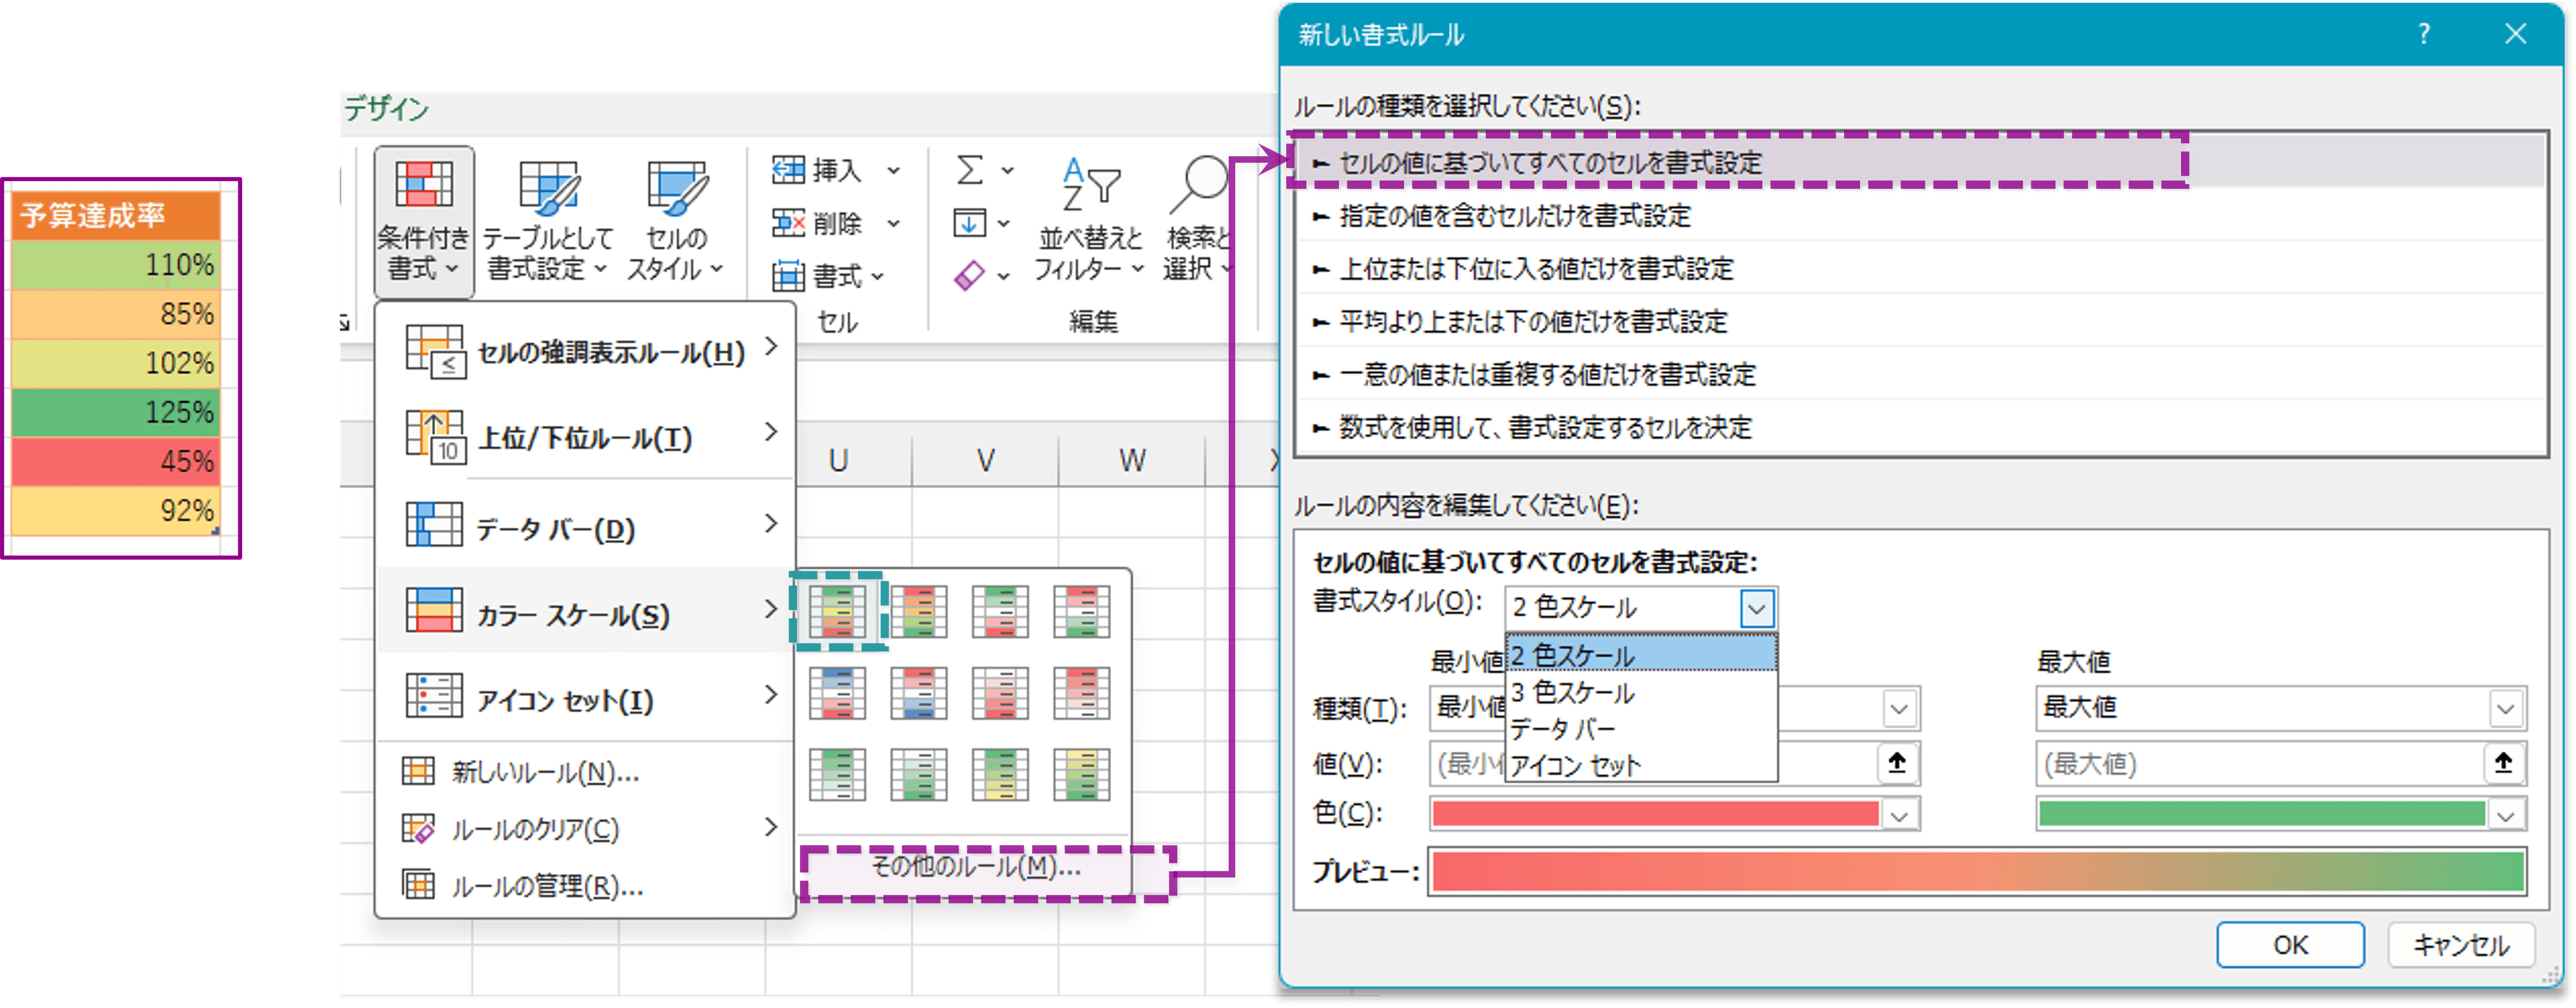
Task: Choose 3 色スケール from the list
Action: [1572, 692]
